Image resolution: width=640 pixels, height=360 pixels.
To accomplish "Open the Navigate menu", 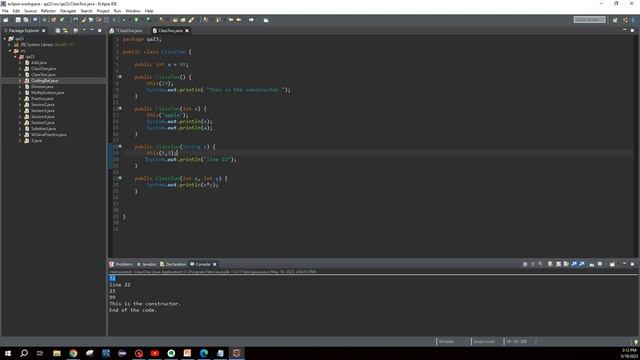I will click(x=68, y=11).
